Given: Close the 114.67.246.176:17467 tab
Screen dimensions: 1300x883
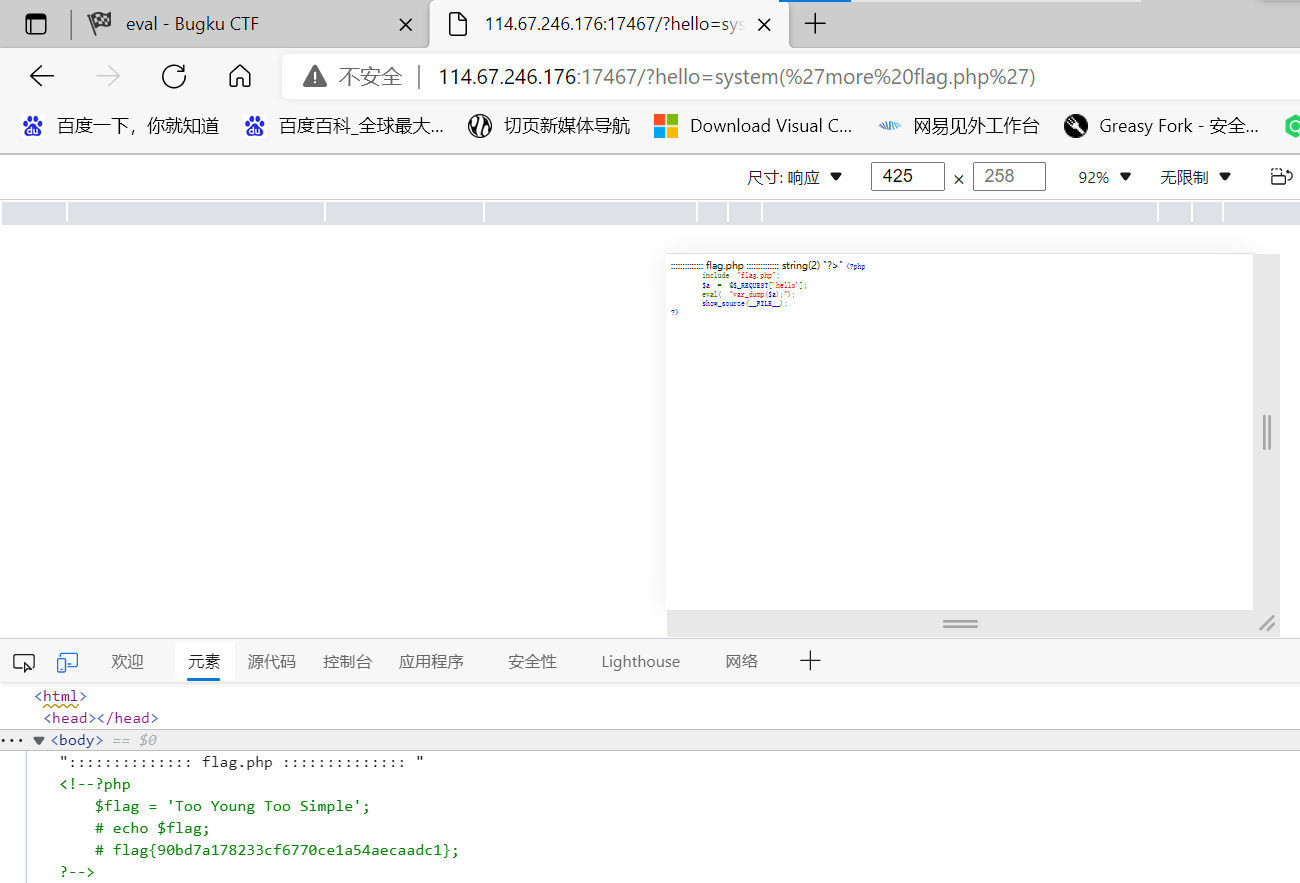Looking at the screenshot, I should tap(764, 24).
